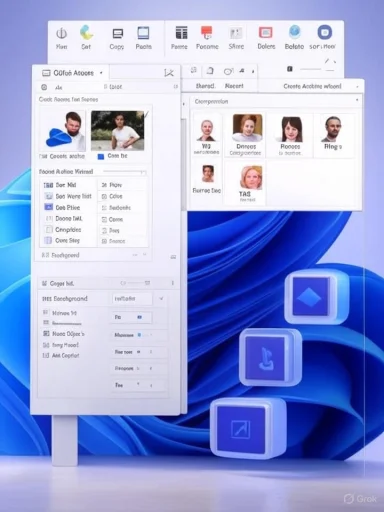Click the blue icon next to 'Gea Ptice'
Screen dimensions: 384x512
(49, 207)
